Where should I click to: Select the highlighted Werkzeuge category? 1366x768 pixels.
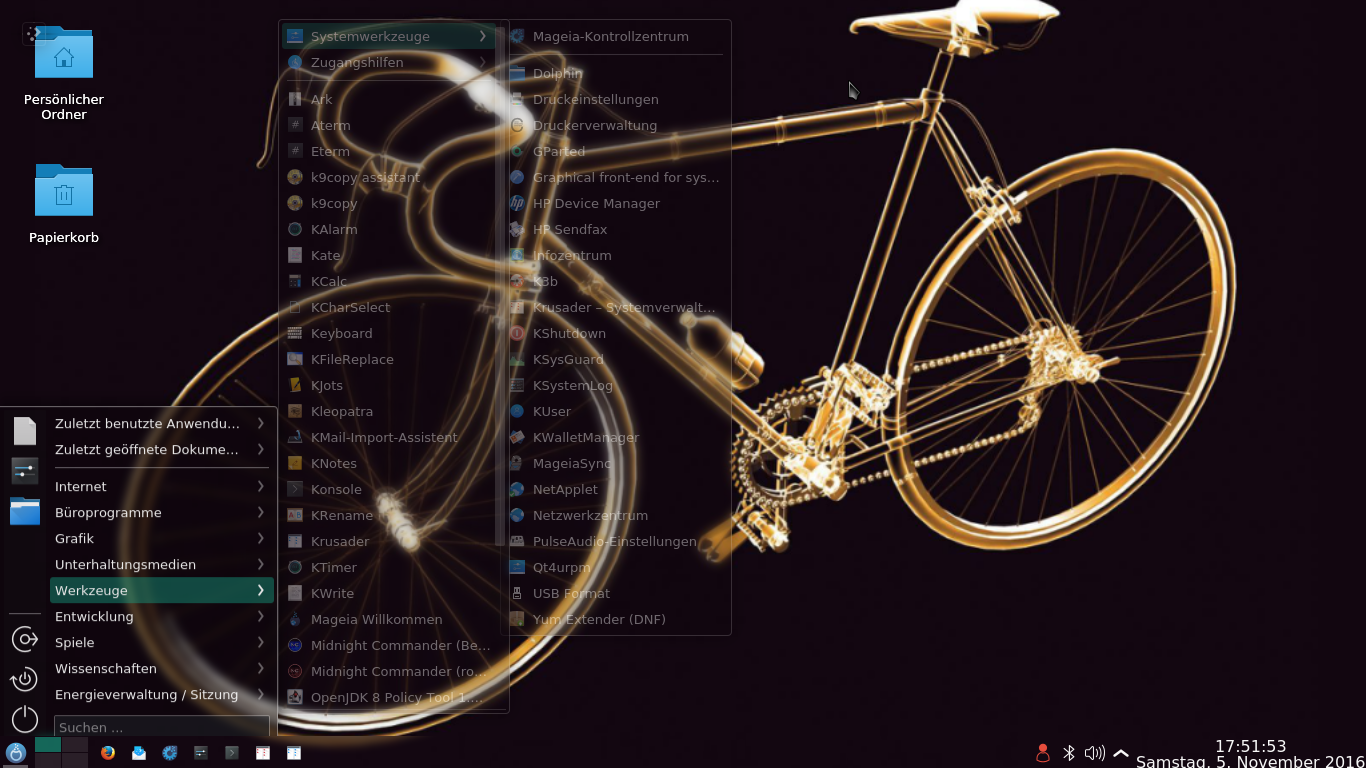coord(162,590)
